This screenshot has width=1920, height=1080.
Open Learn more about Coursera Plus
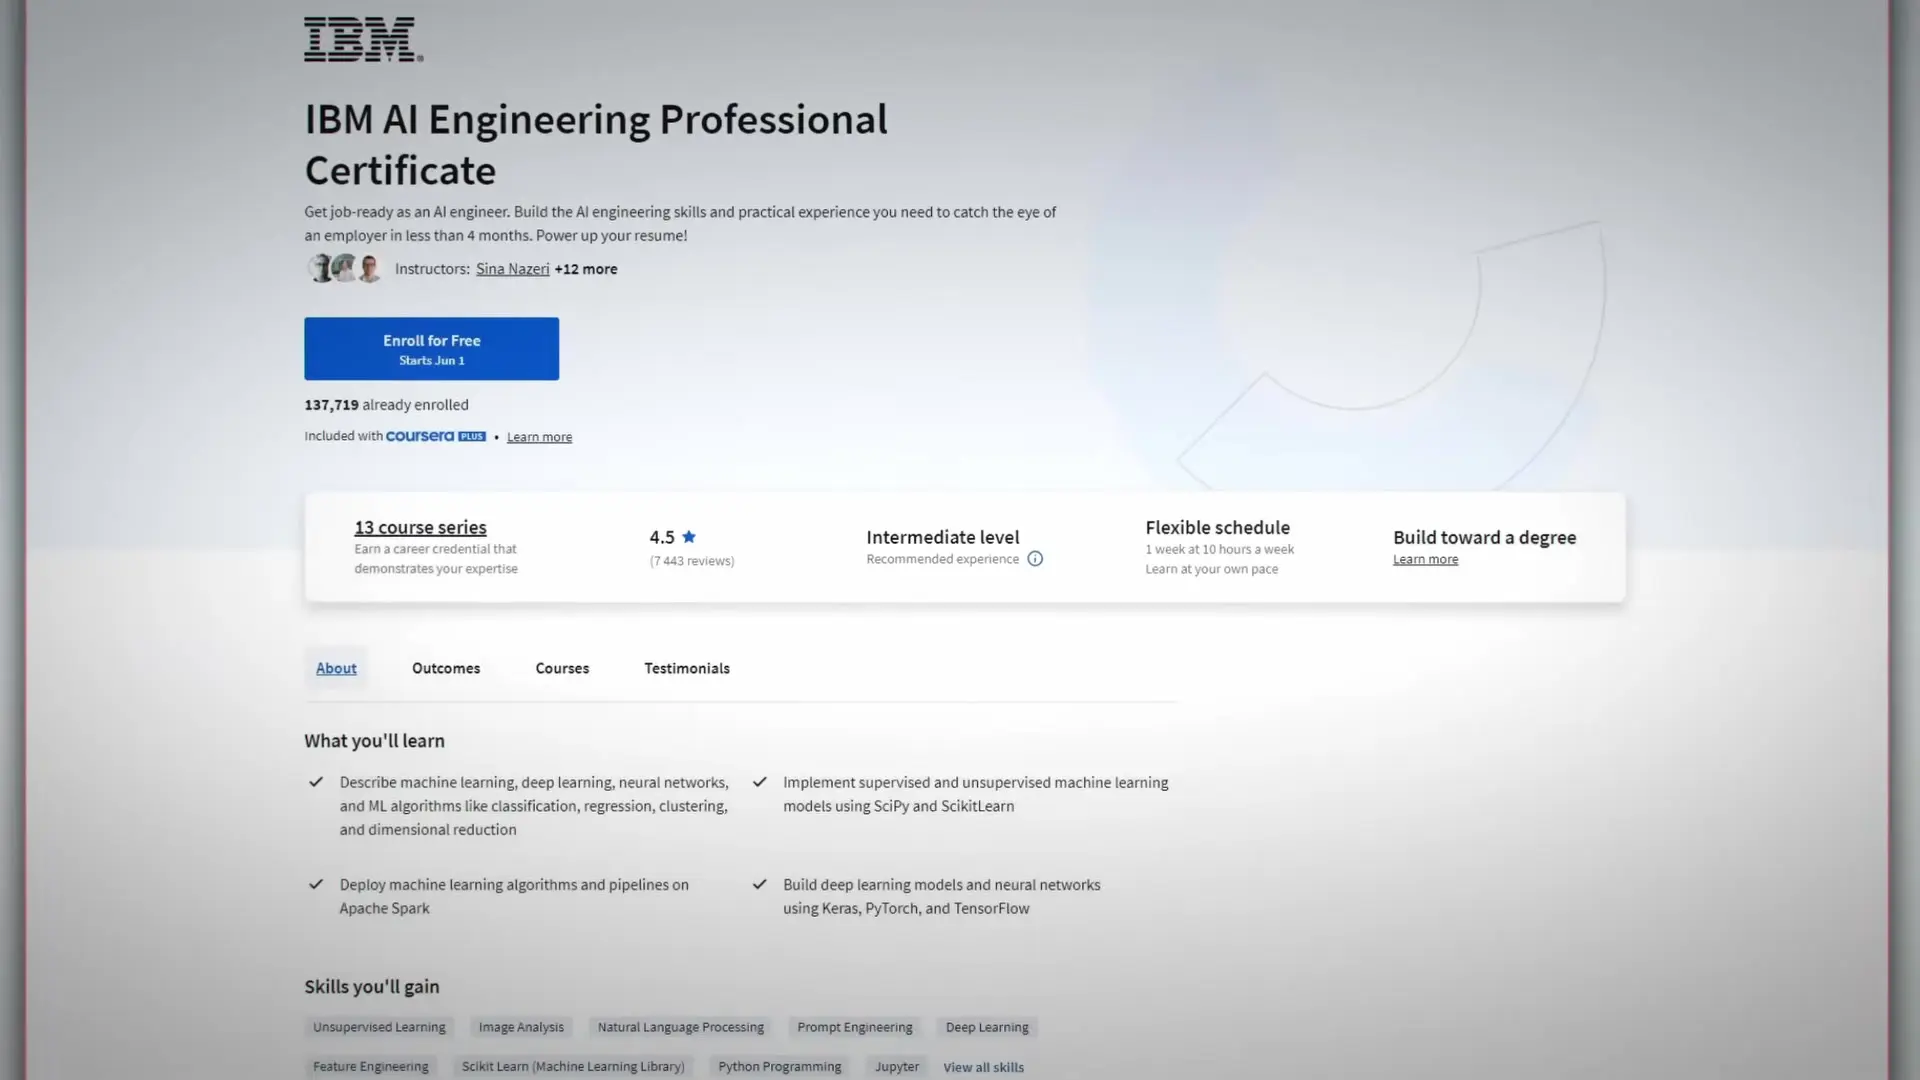point(539,437)
